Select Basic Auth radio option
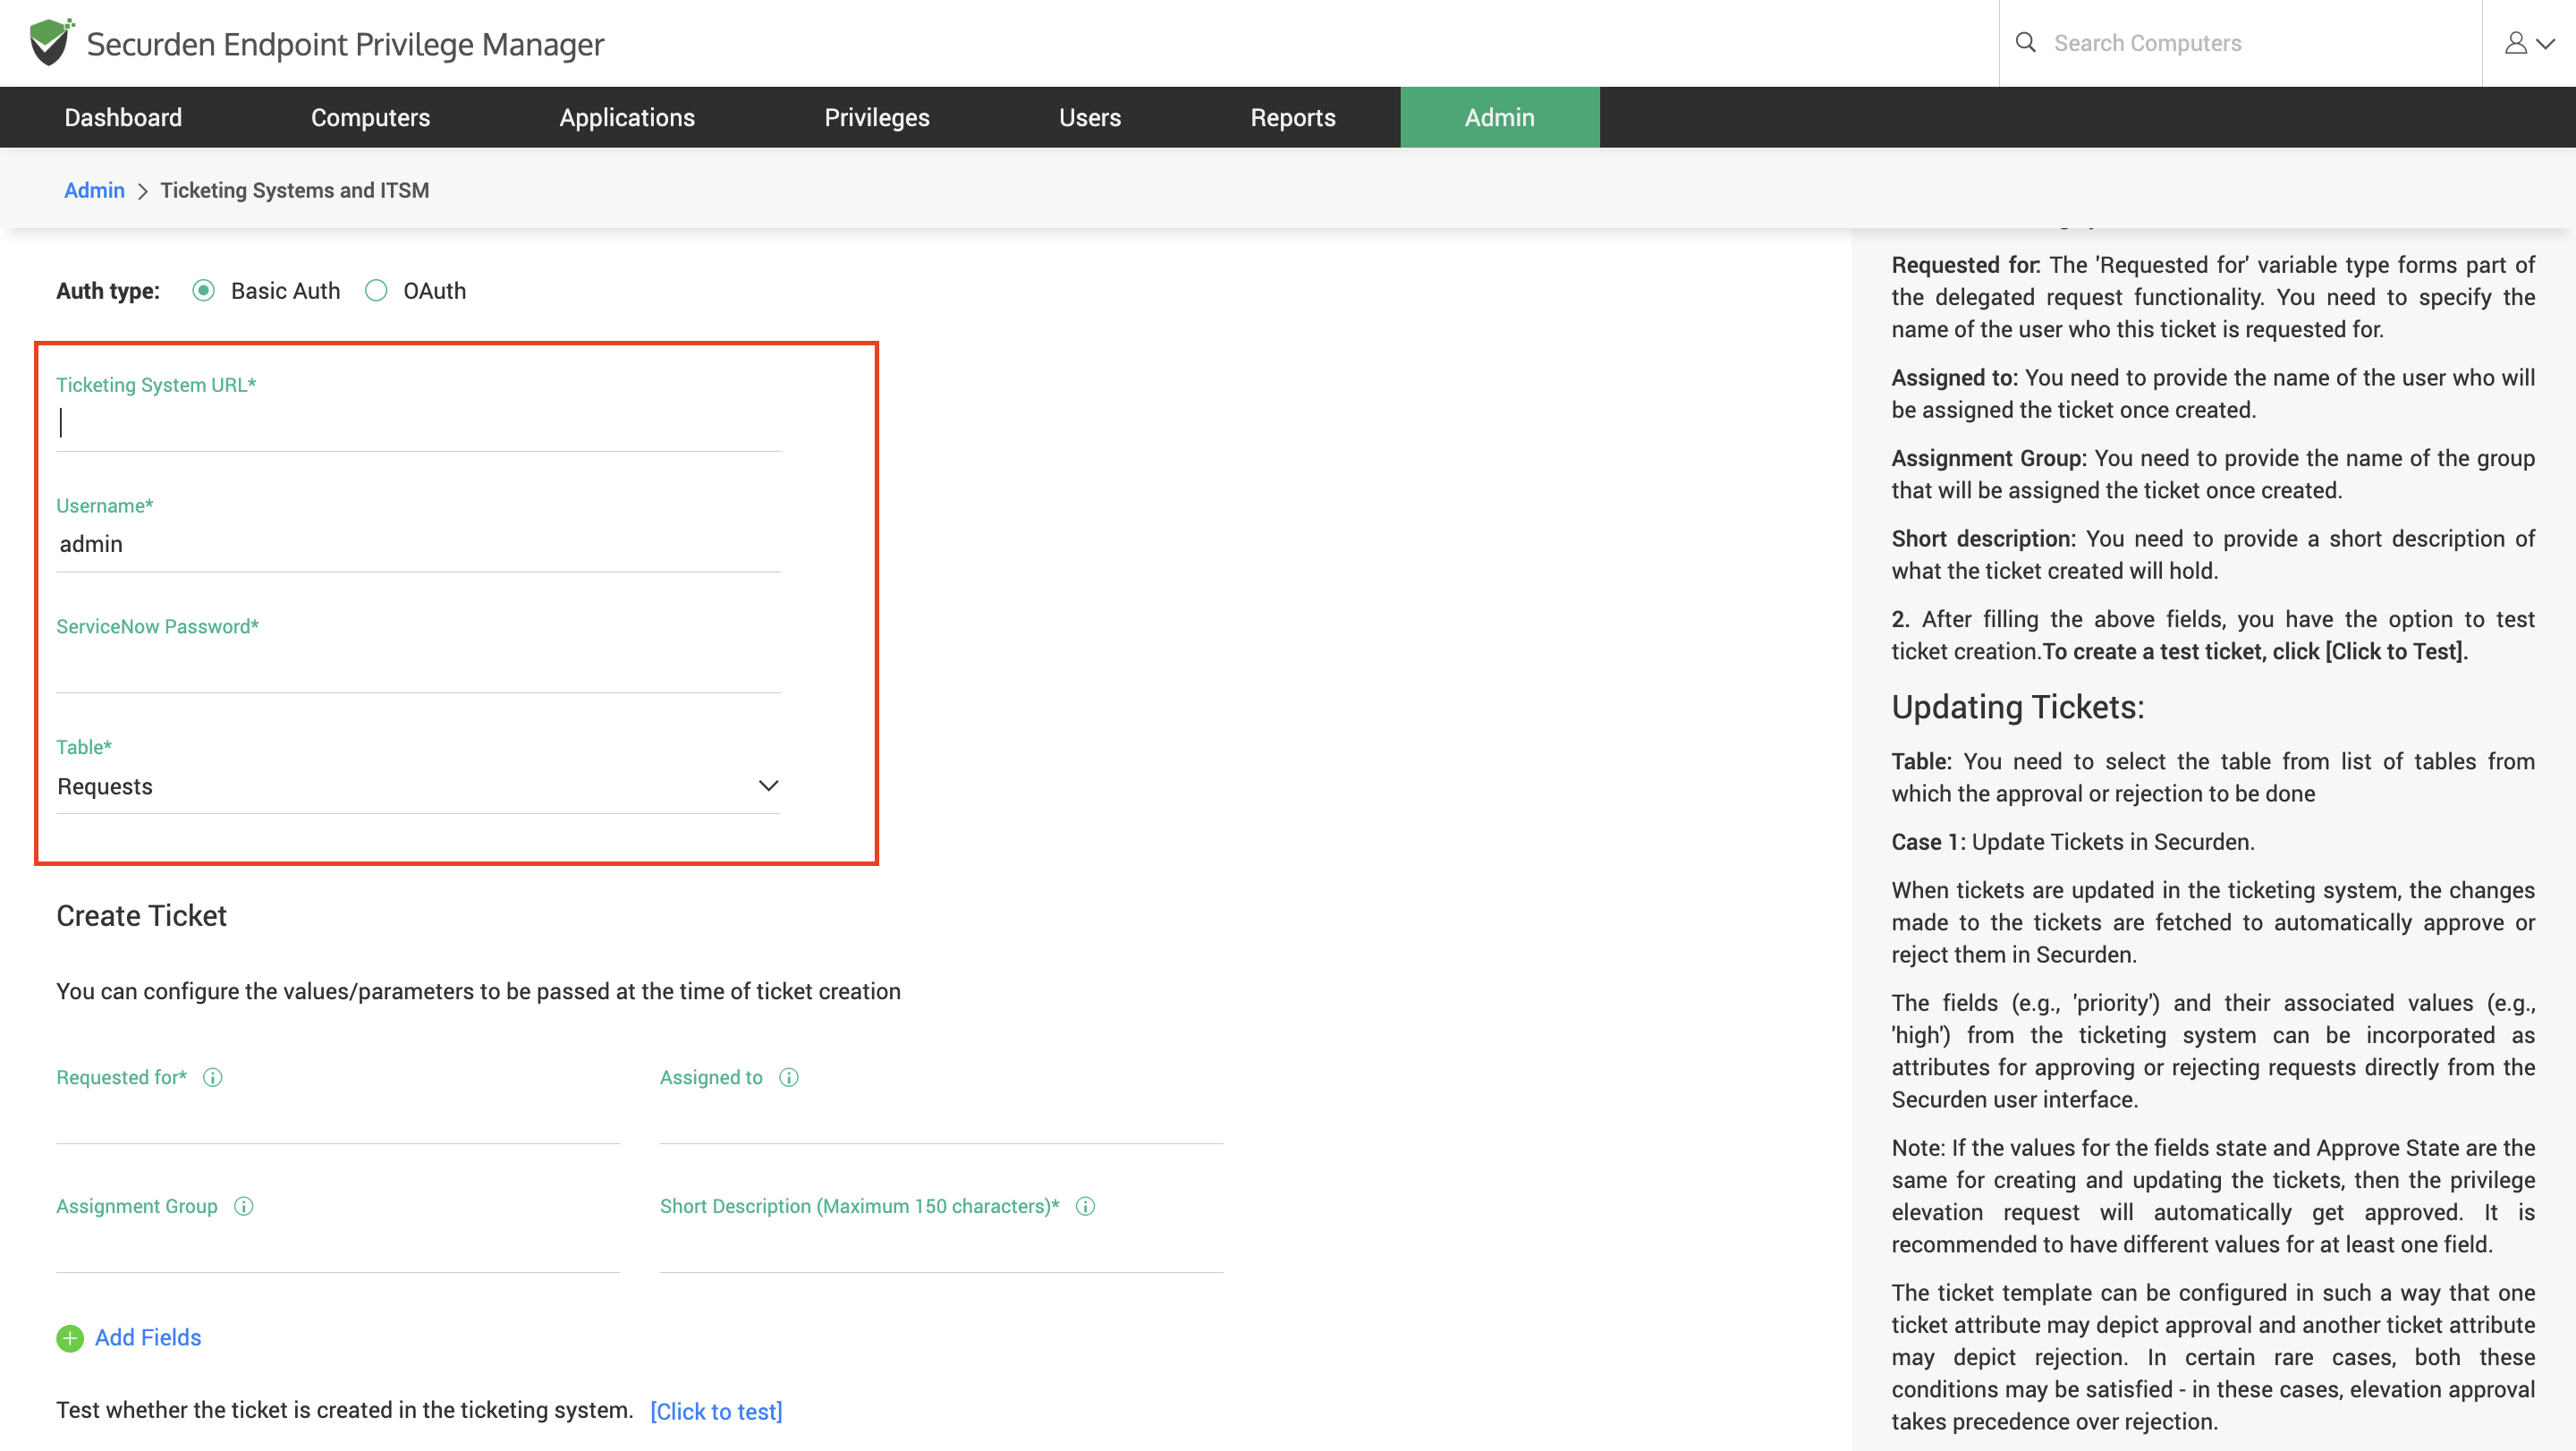 tap(204, 291)
